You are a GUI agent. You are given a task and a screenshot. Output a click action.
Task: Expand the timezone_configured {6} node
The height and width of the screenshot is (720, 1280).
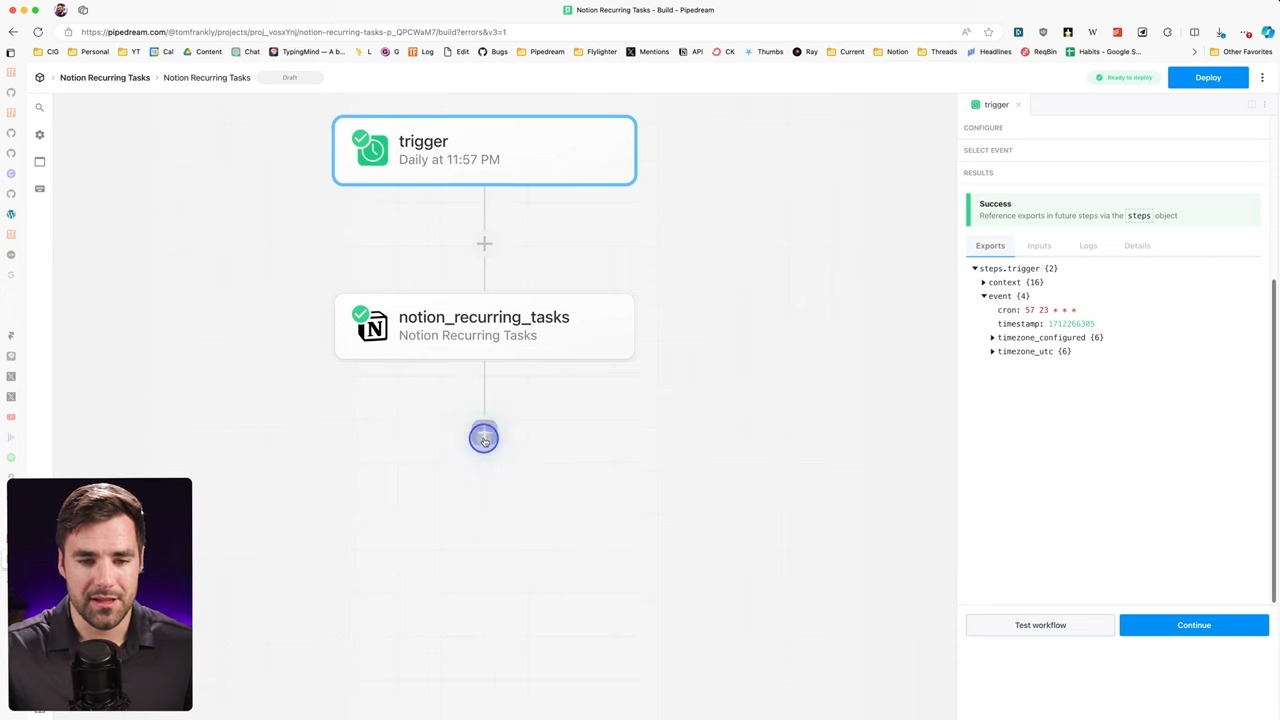click(993, 338)
